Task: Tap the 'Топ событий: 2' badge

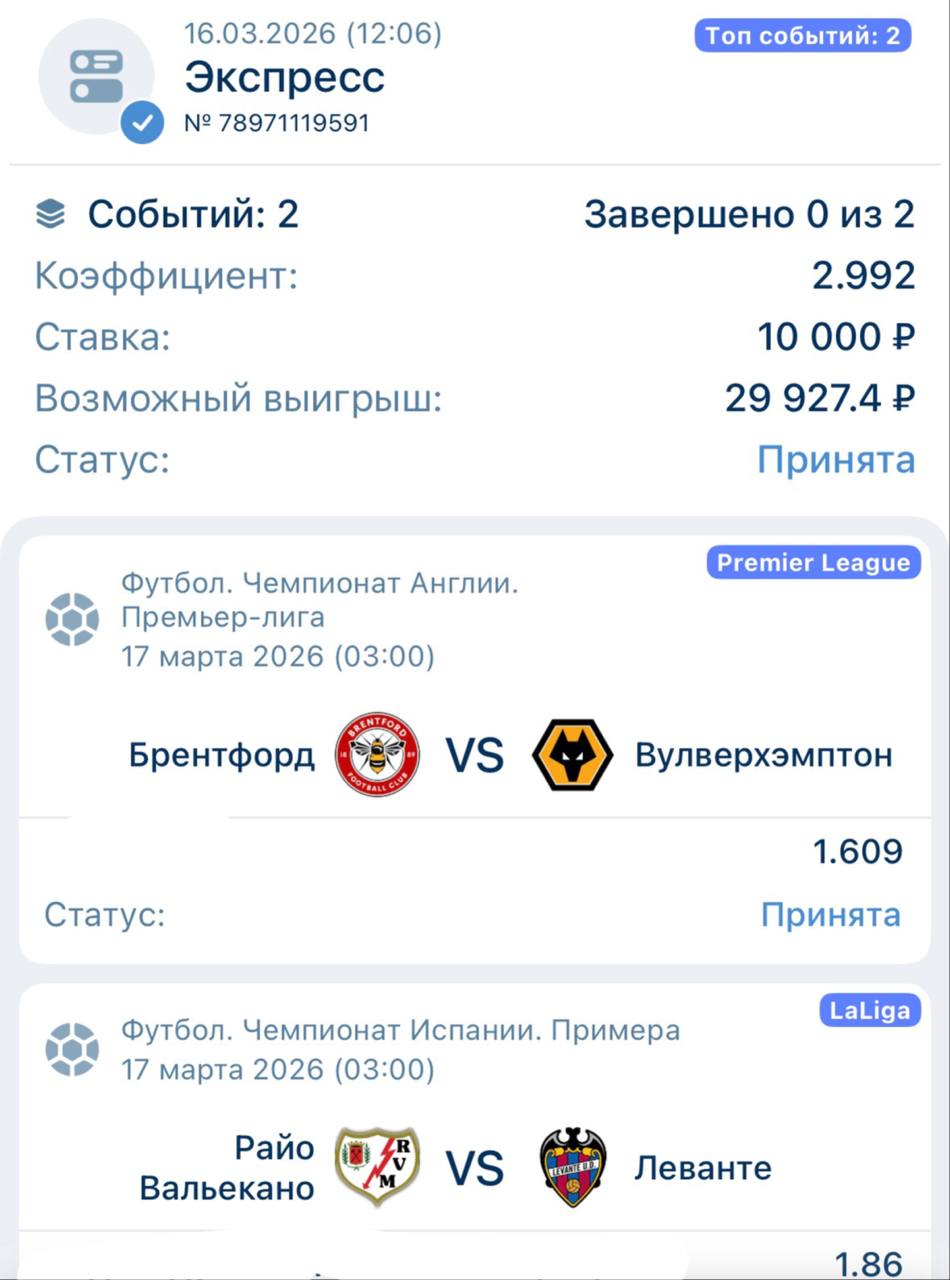Action: [x=803, y=37]
